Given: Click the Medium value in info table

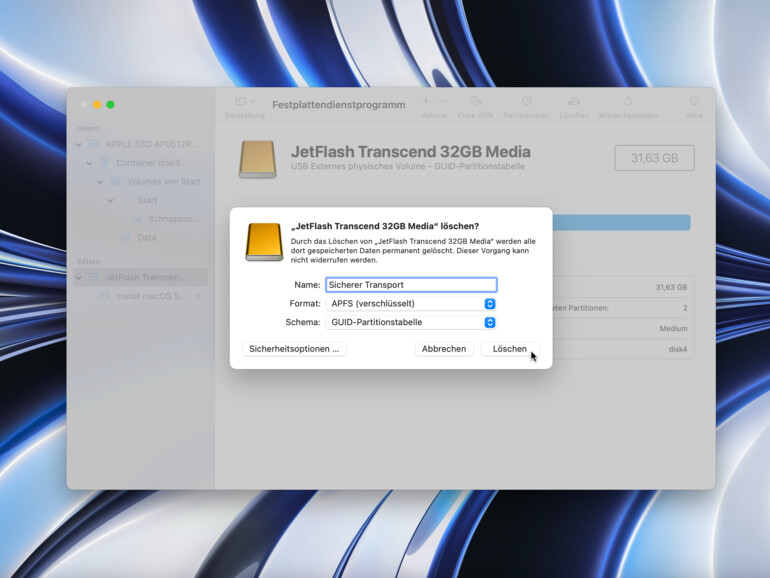Looking at the screenshot, I should [x=673, y=329].
